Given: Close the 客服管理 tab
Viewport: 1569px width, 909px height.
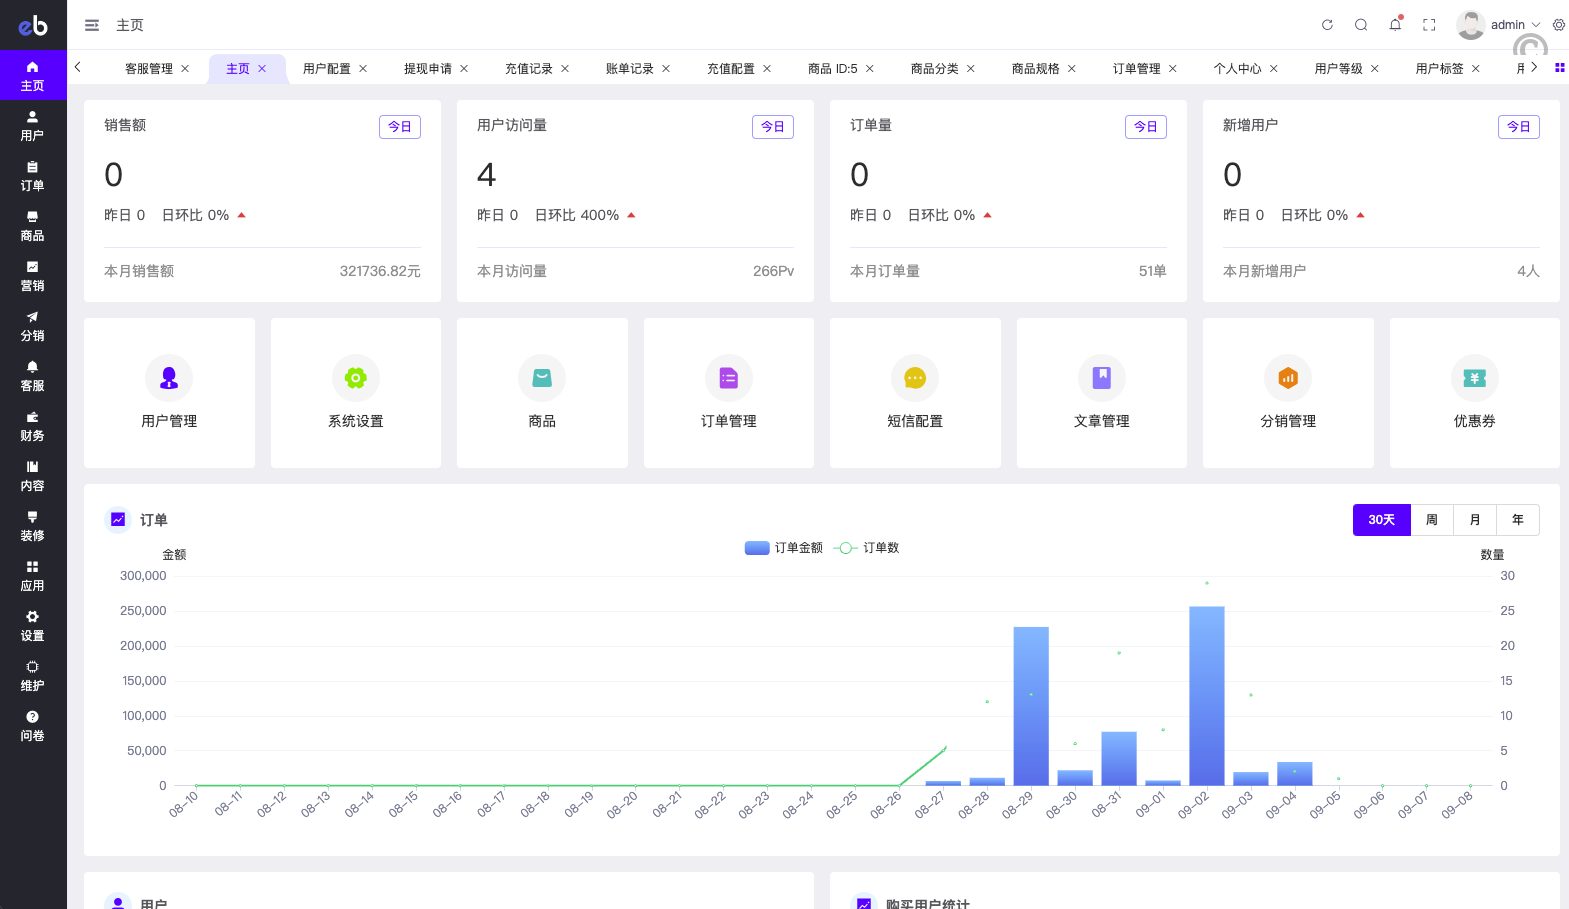Looking at the screenshot, I should (x=185, y=69).
